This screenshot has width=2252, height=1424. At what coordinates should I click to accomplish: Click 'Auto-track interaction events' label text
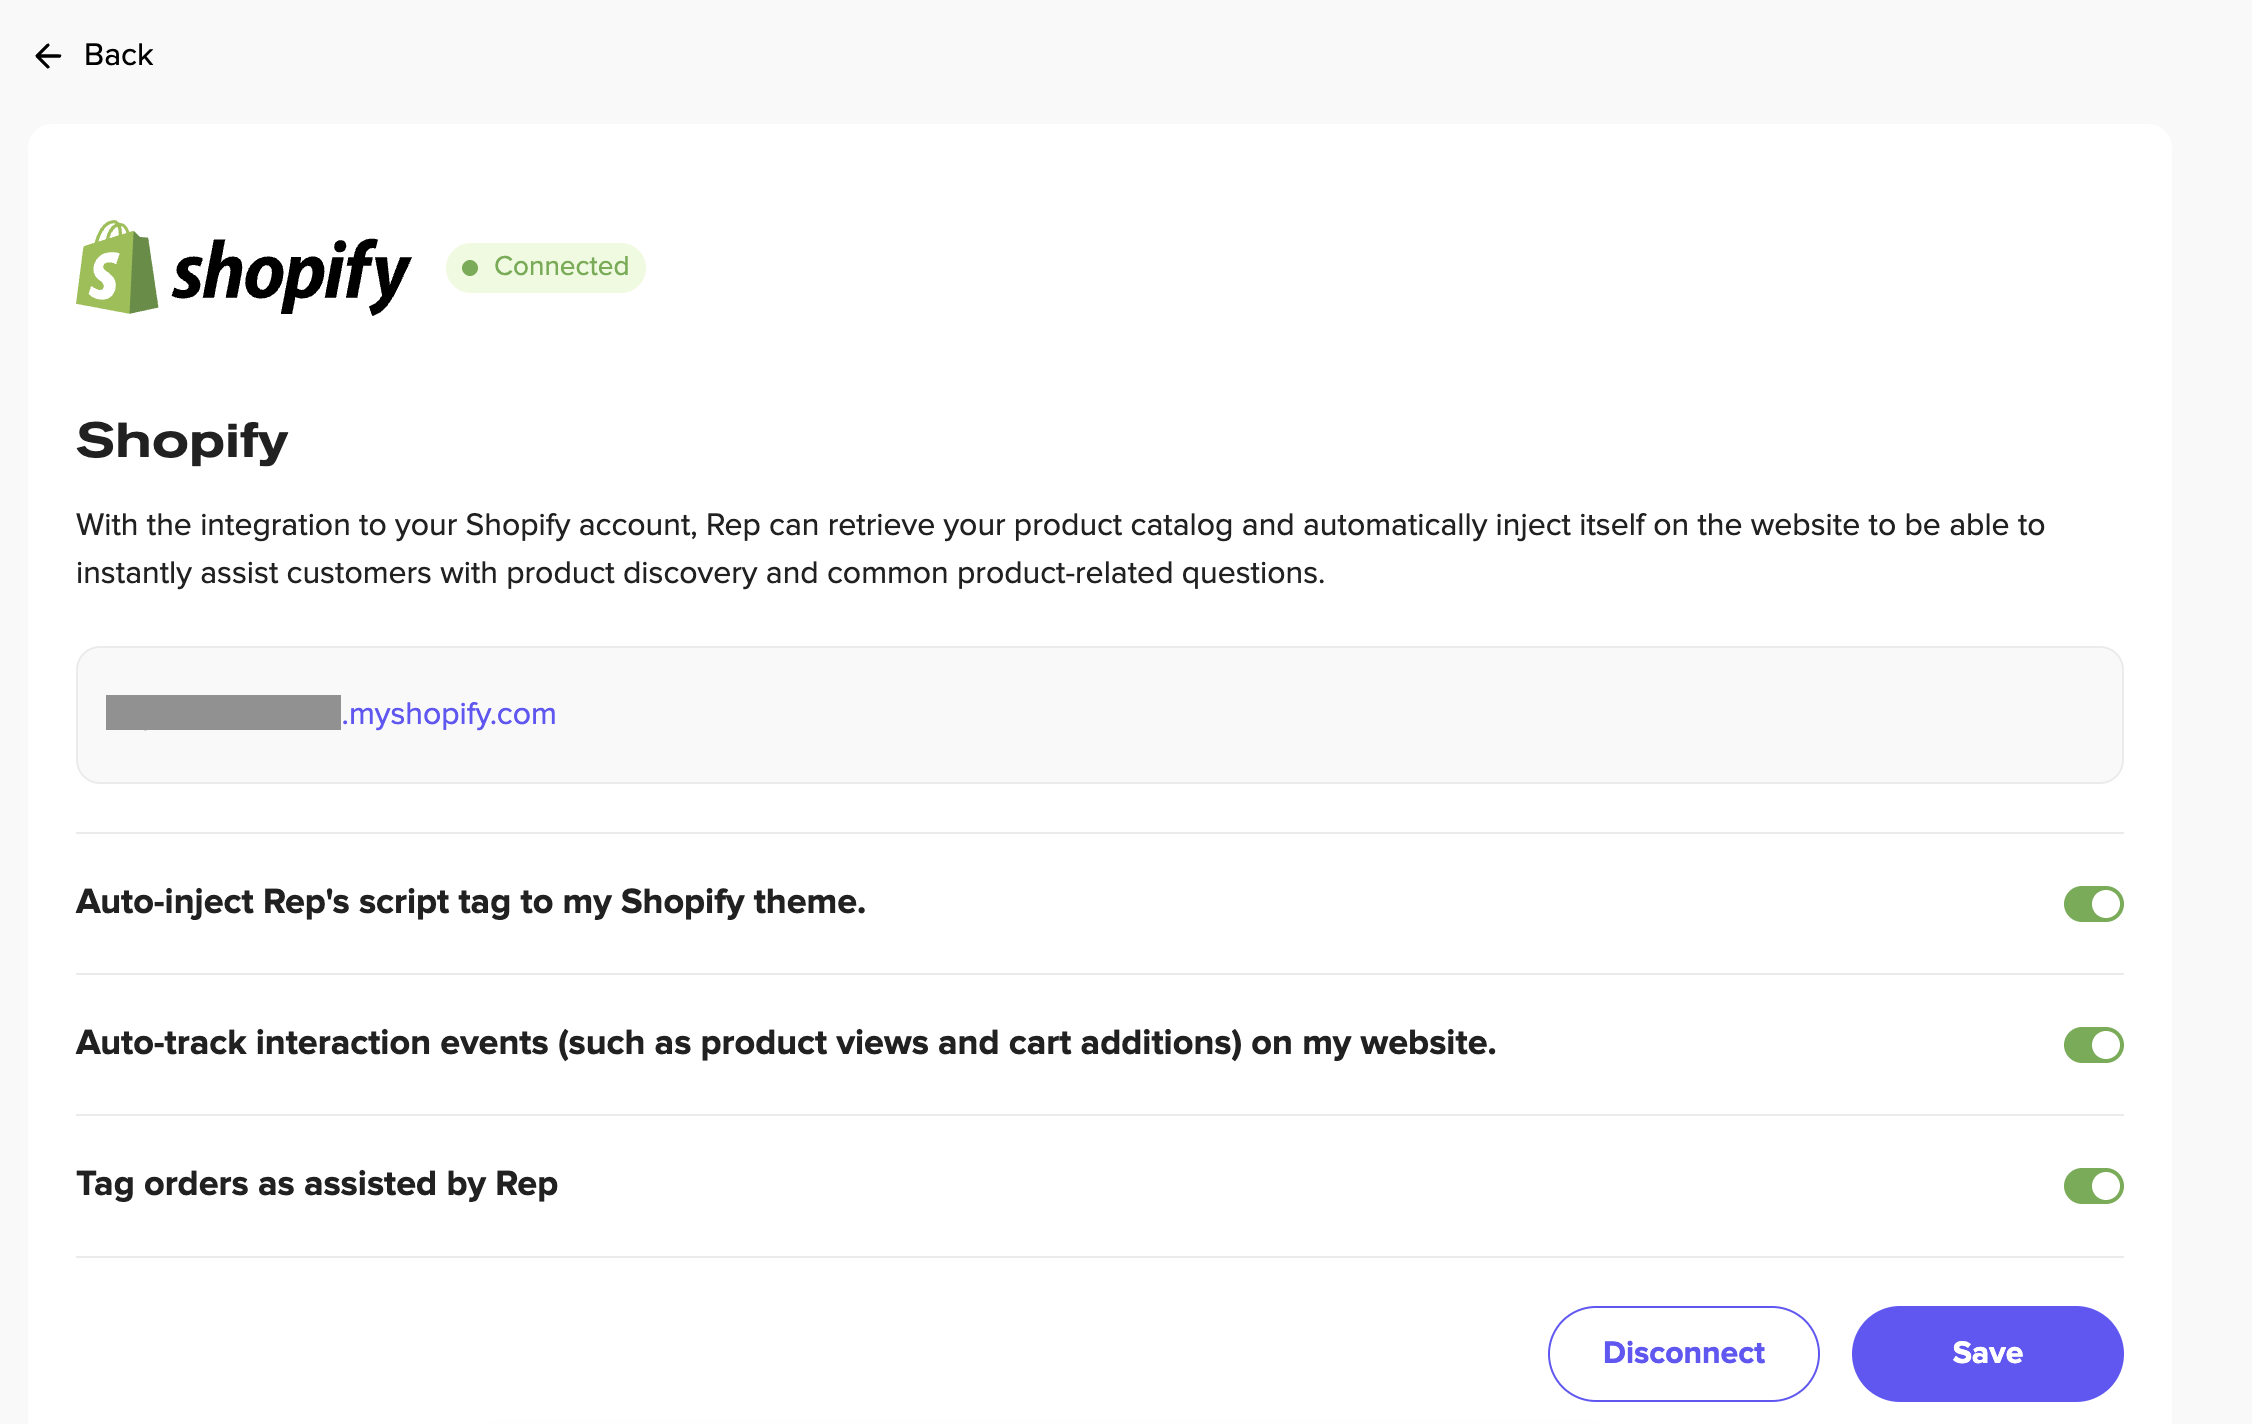(x=786, y=1043)
